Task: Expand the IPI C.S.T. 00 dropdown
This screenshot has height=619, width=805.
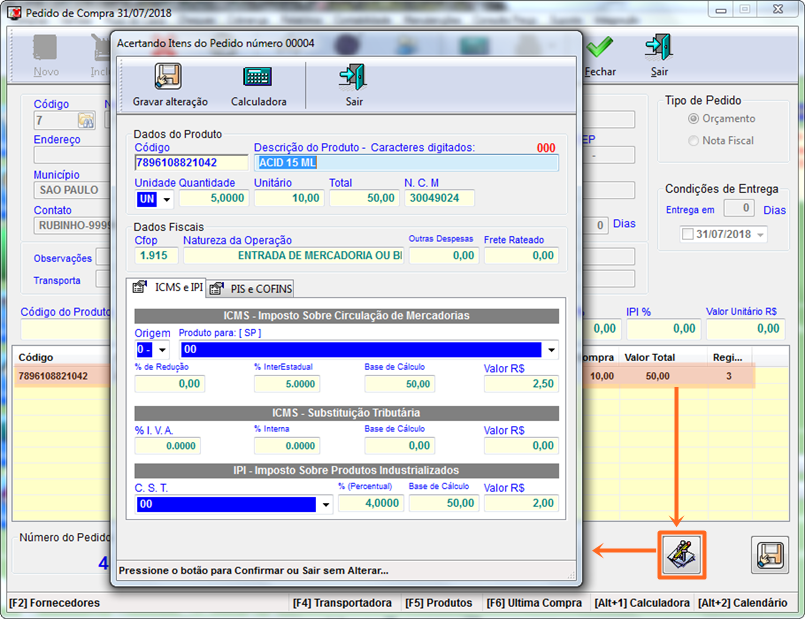Action: (325, 505)
